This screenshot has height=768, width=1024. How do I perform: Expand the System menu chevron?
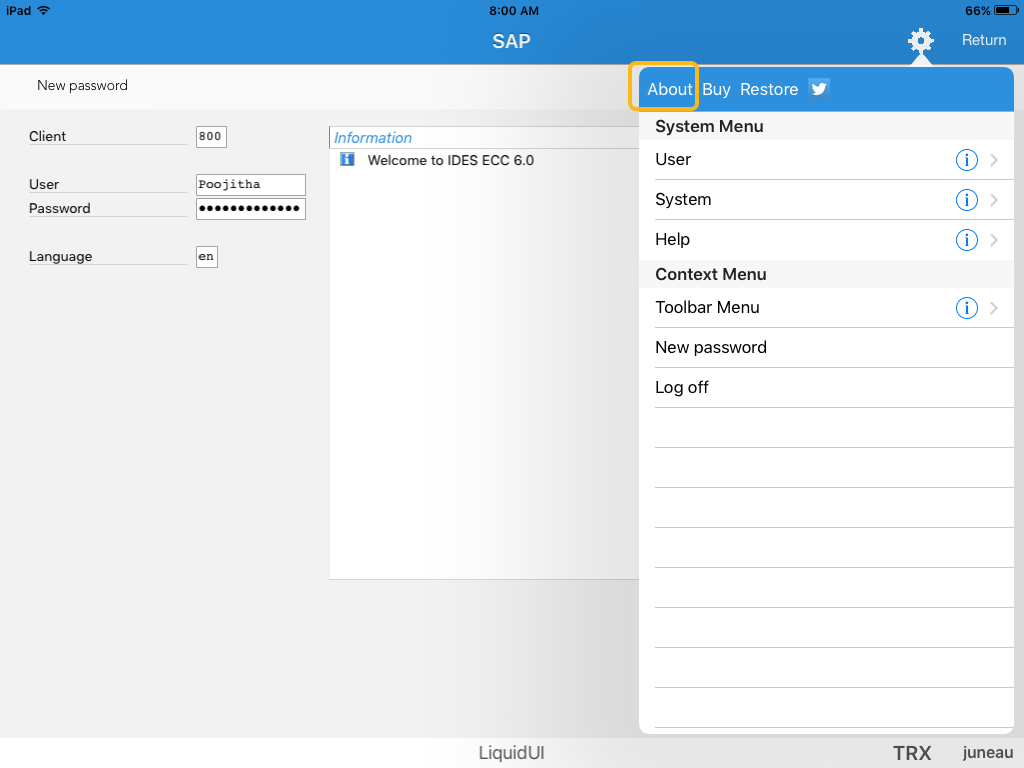tap(994, 200)
